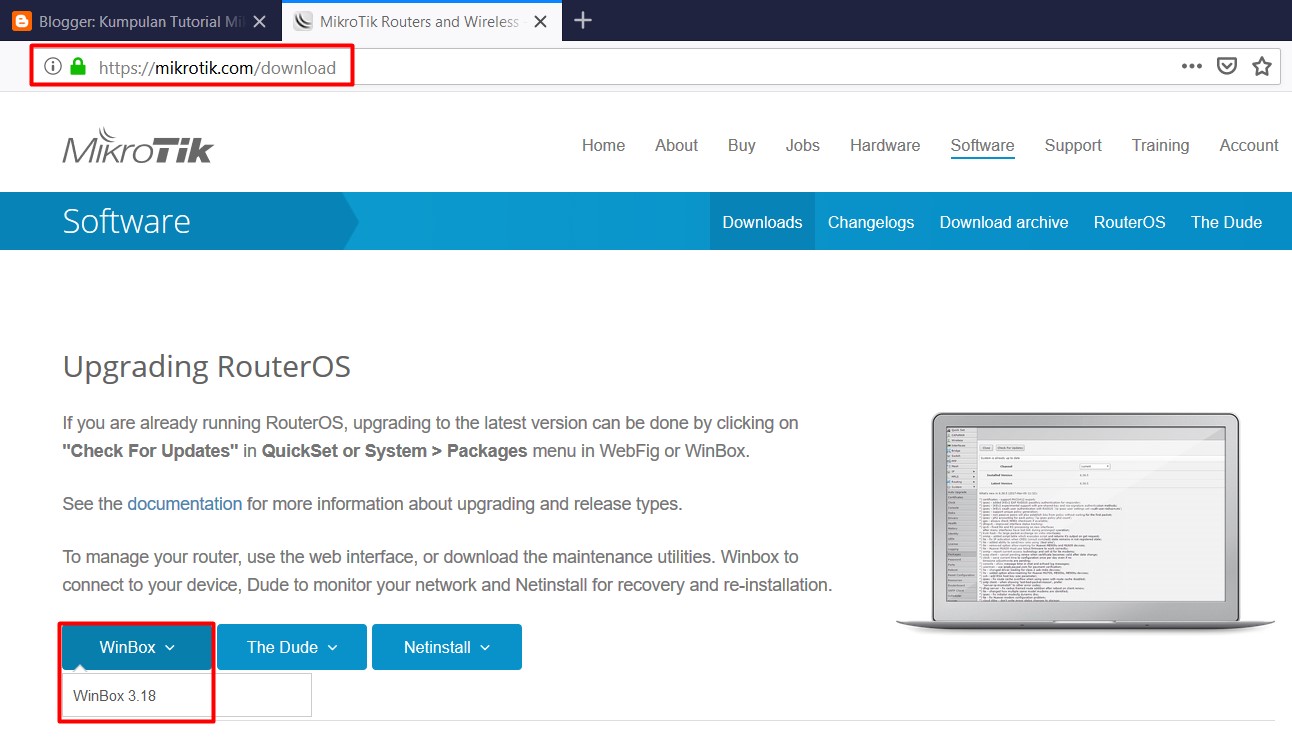Go to the Home nav item
The height and width of the screenshot is (741, 1292).
(603, 145)
